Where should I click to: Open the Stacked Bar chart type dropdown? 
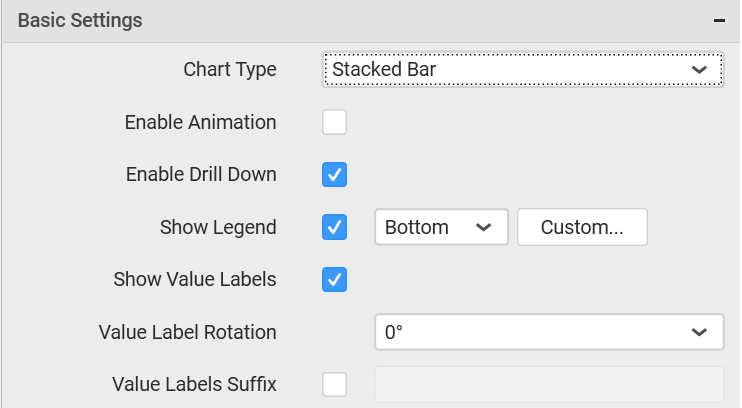[523, 70]
